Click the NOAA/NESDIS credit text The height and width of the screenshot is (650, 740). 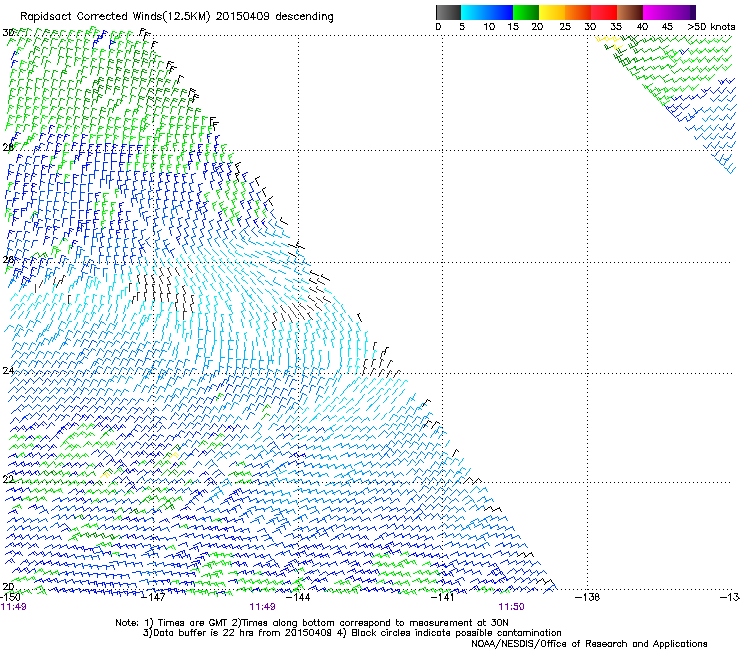[589, 644]
